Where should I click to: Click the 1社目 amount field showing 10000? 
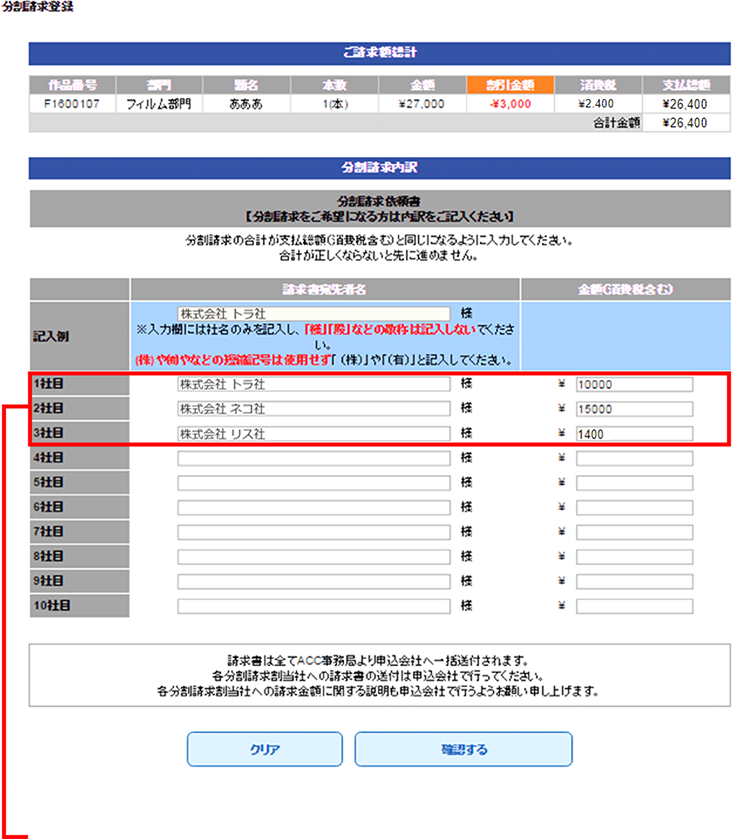634,384
